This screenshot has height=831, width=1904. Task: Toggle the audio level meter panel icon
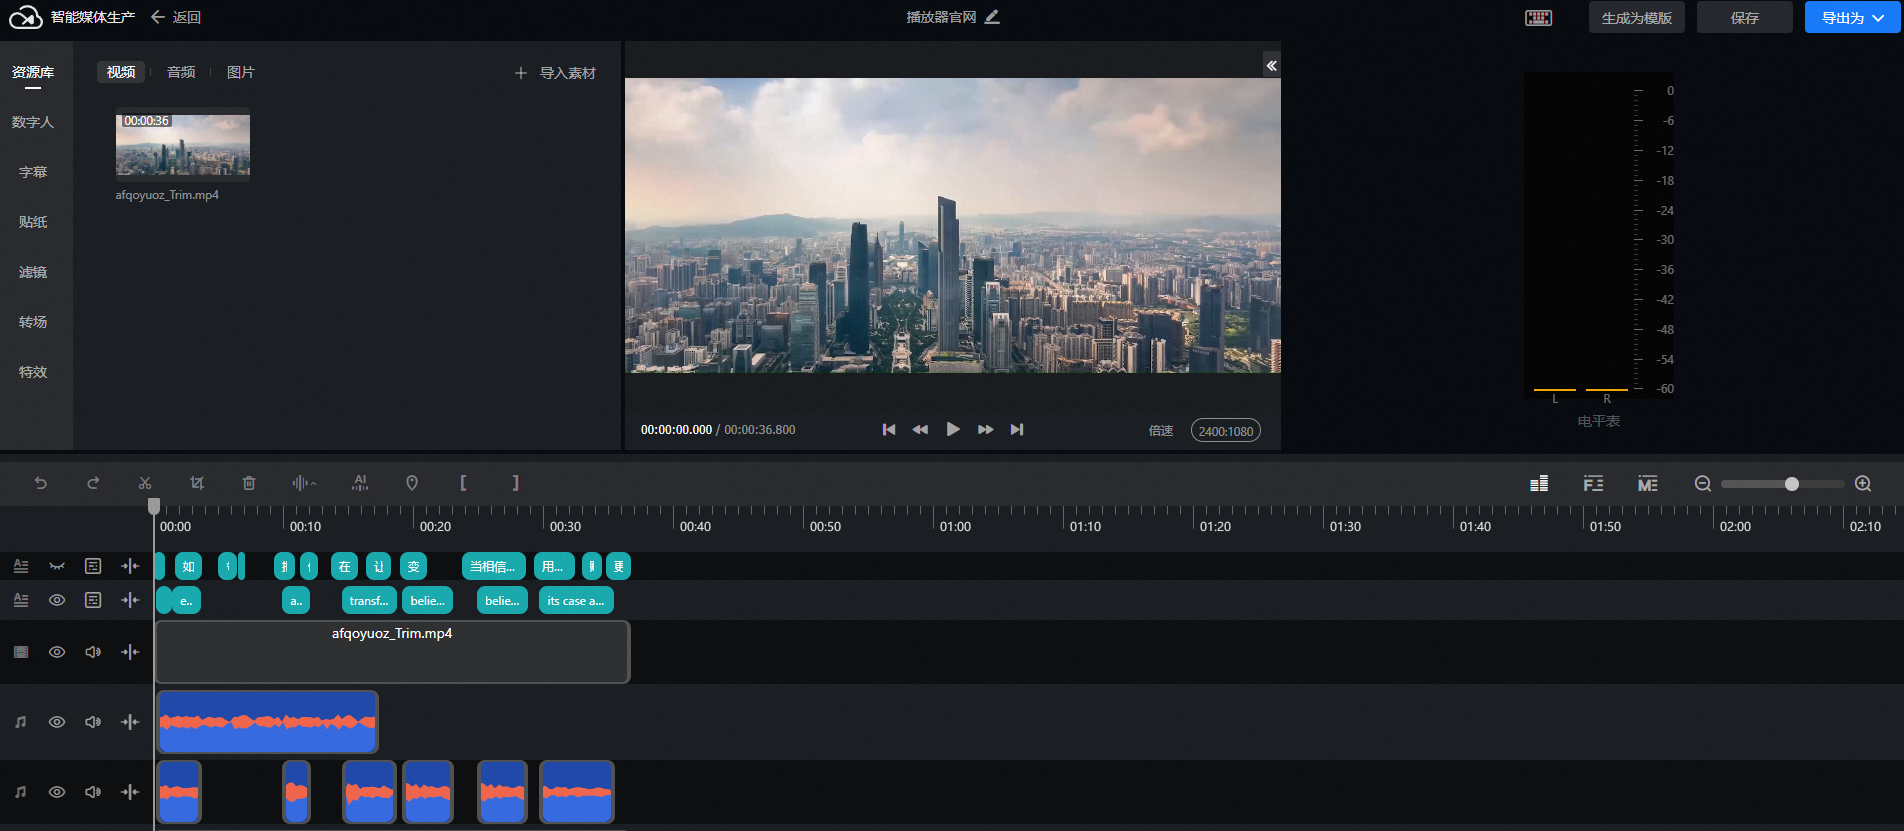(x=1539, y=484)
